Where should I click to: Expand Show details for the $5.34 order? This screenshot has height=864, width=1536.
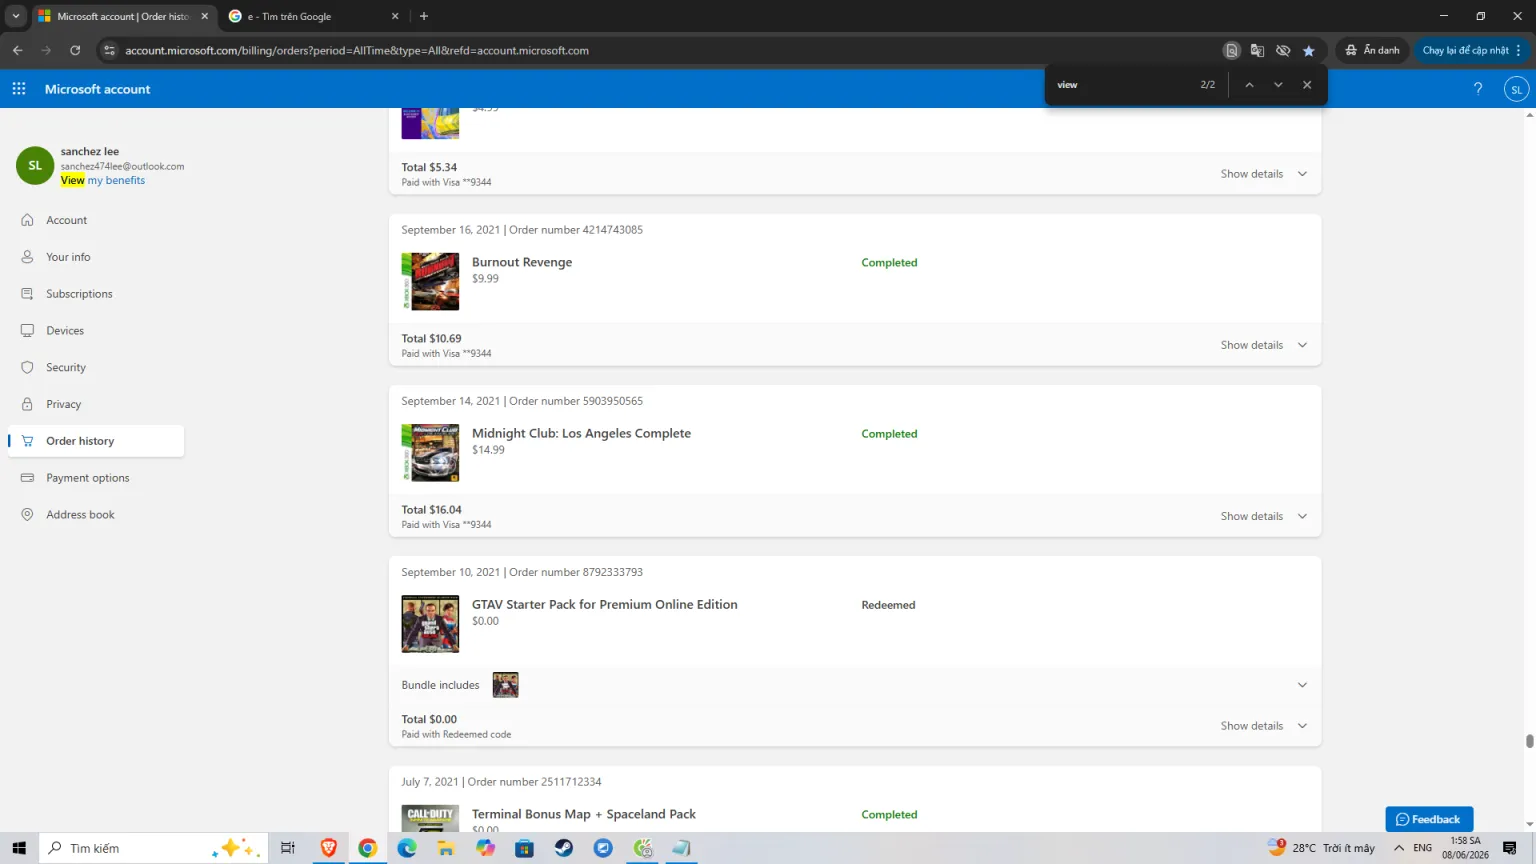pyautogui.click(x=1264, y=174)
